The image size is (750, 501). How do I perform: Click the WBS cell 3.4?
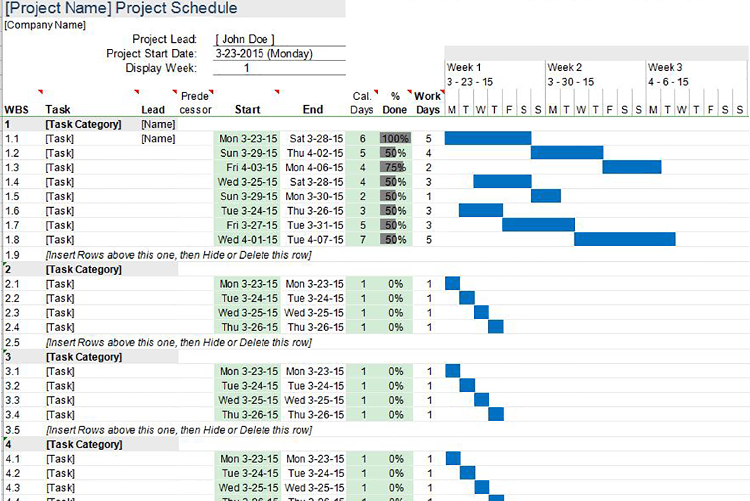click(x=12, y=414)
